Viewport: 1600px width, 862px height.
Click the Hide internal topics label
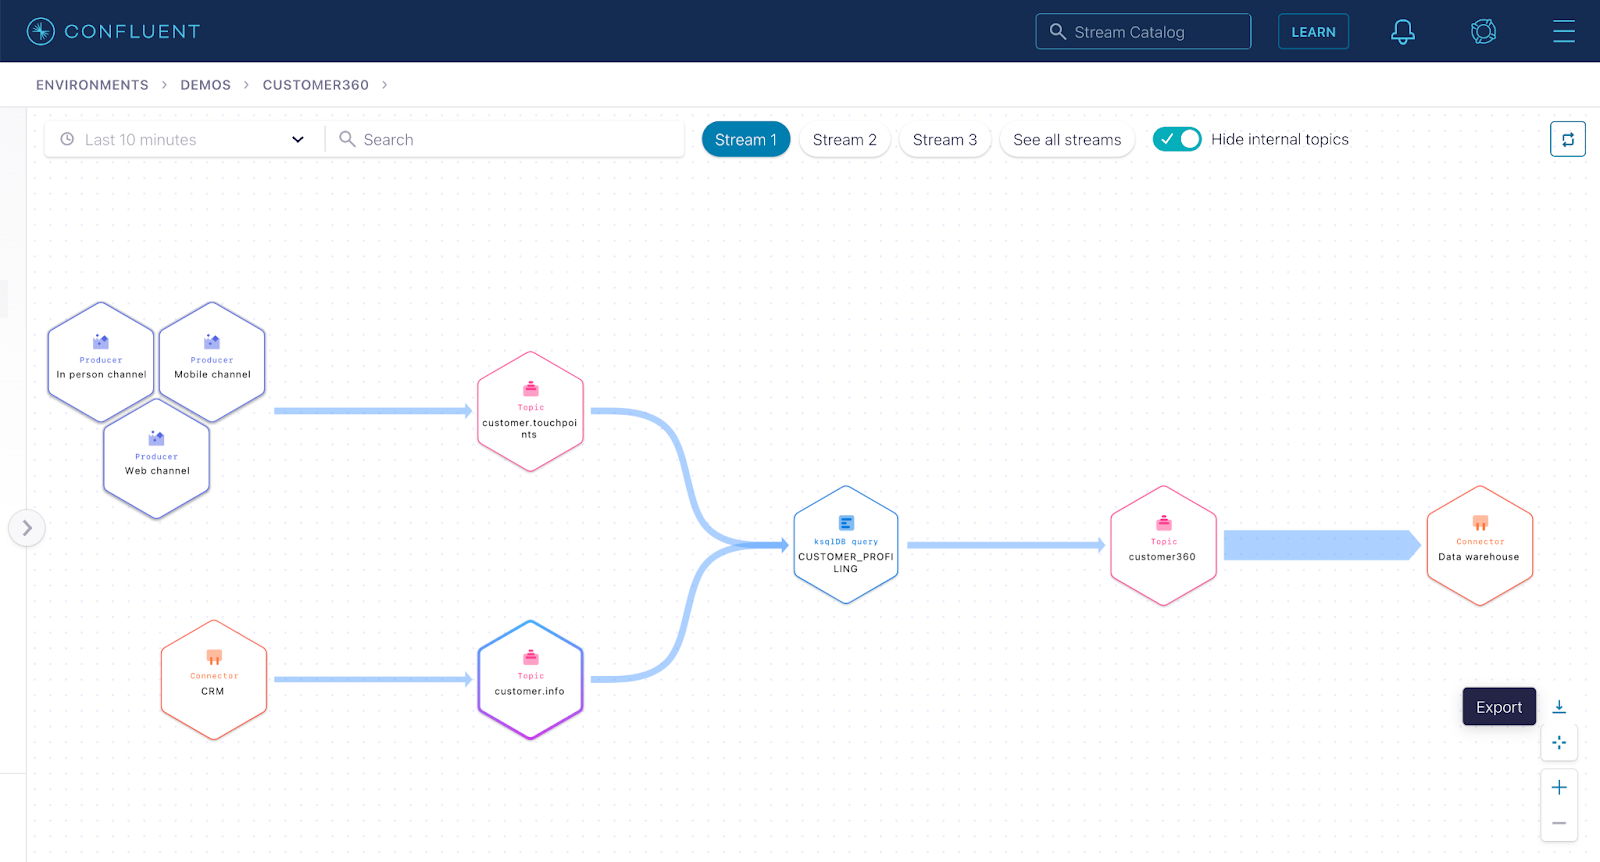[1280, 139]
